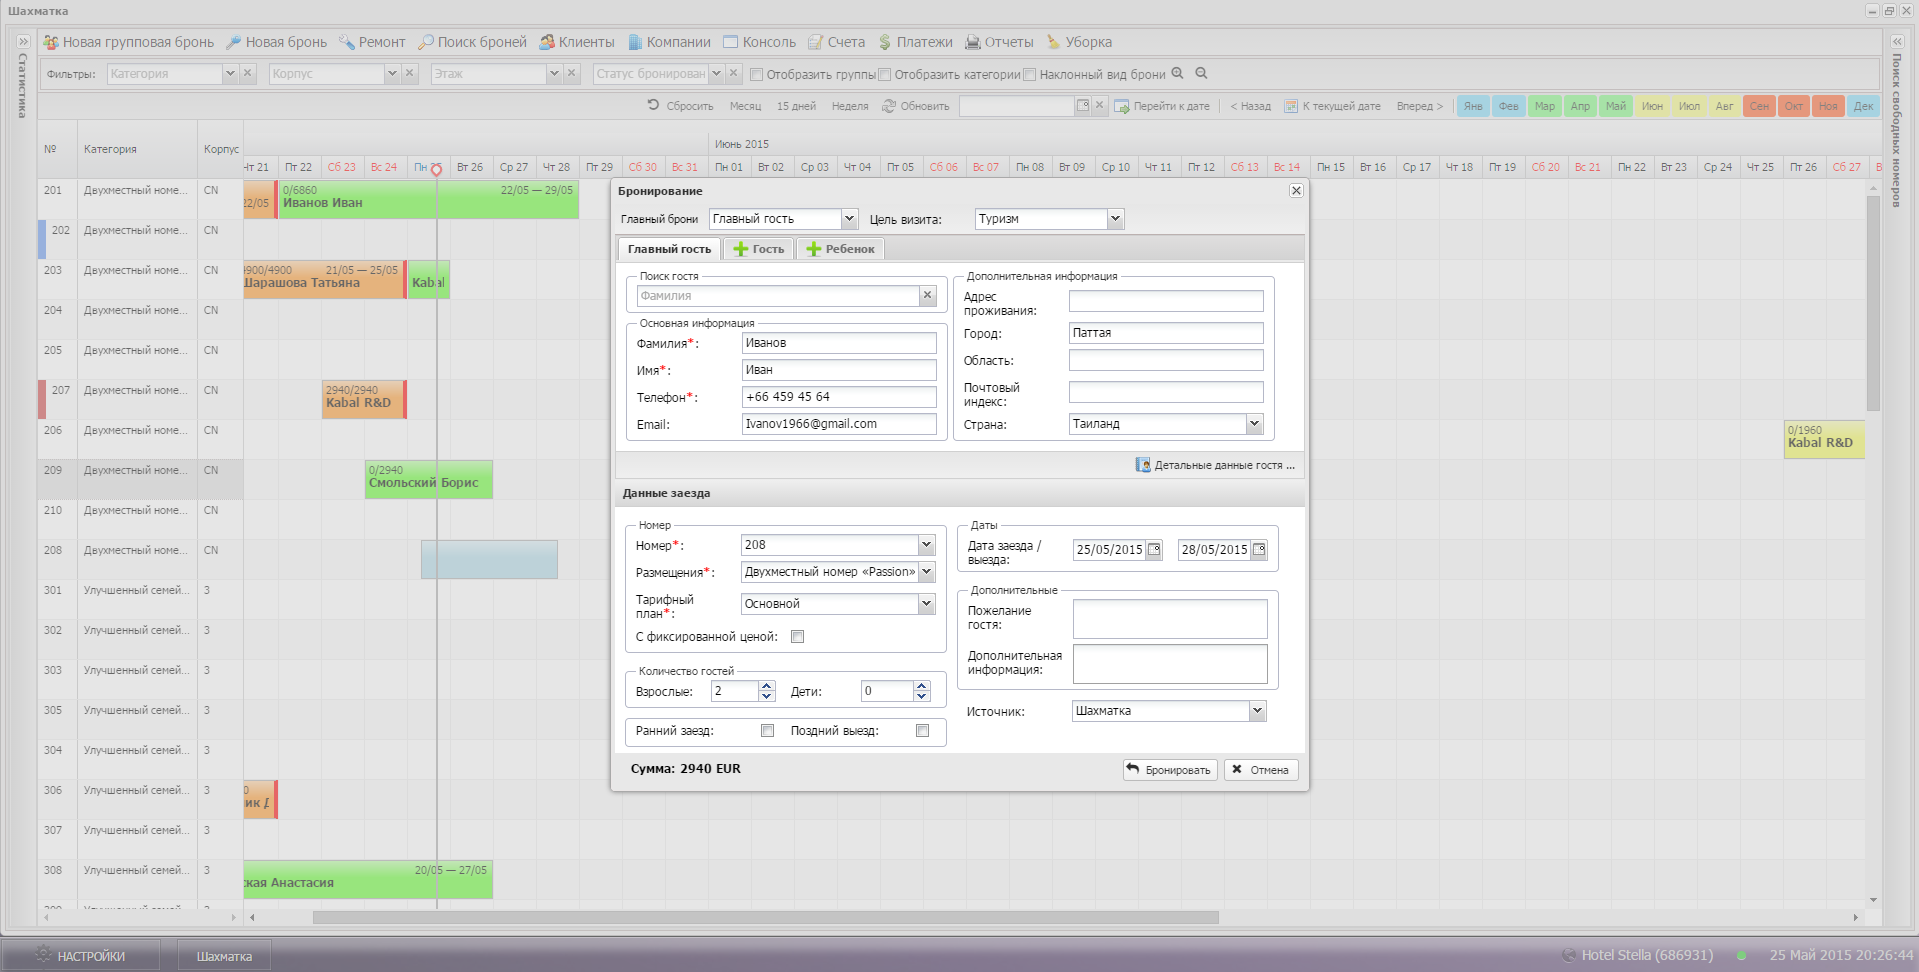Clear the guest search Фамилия field
The height and width of the screenshot is (972, 1919).
[928, 295]
